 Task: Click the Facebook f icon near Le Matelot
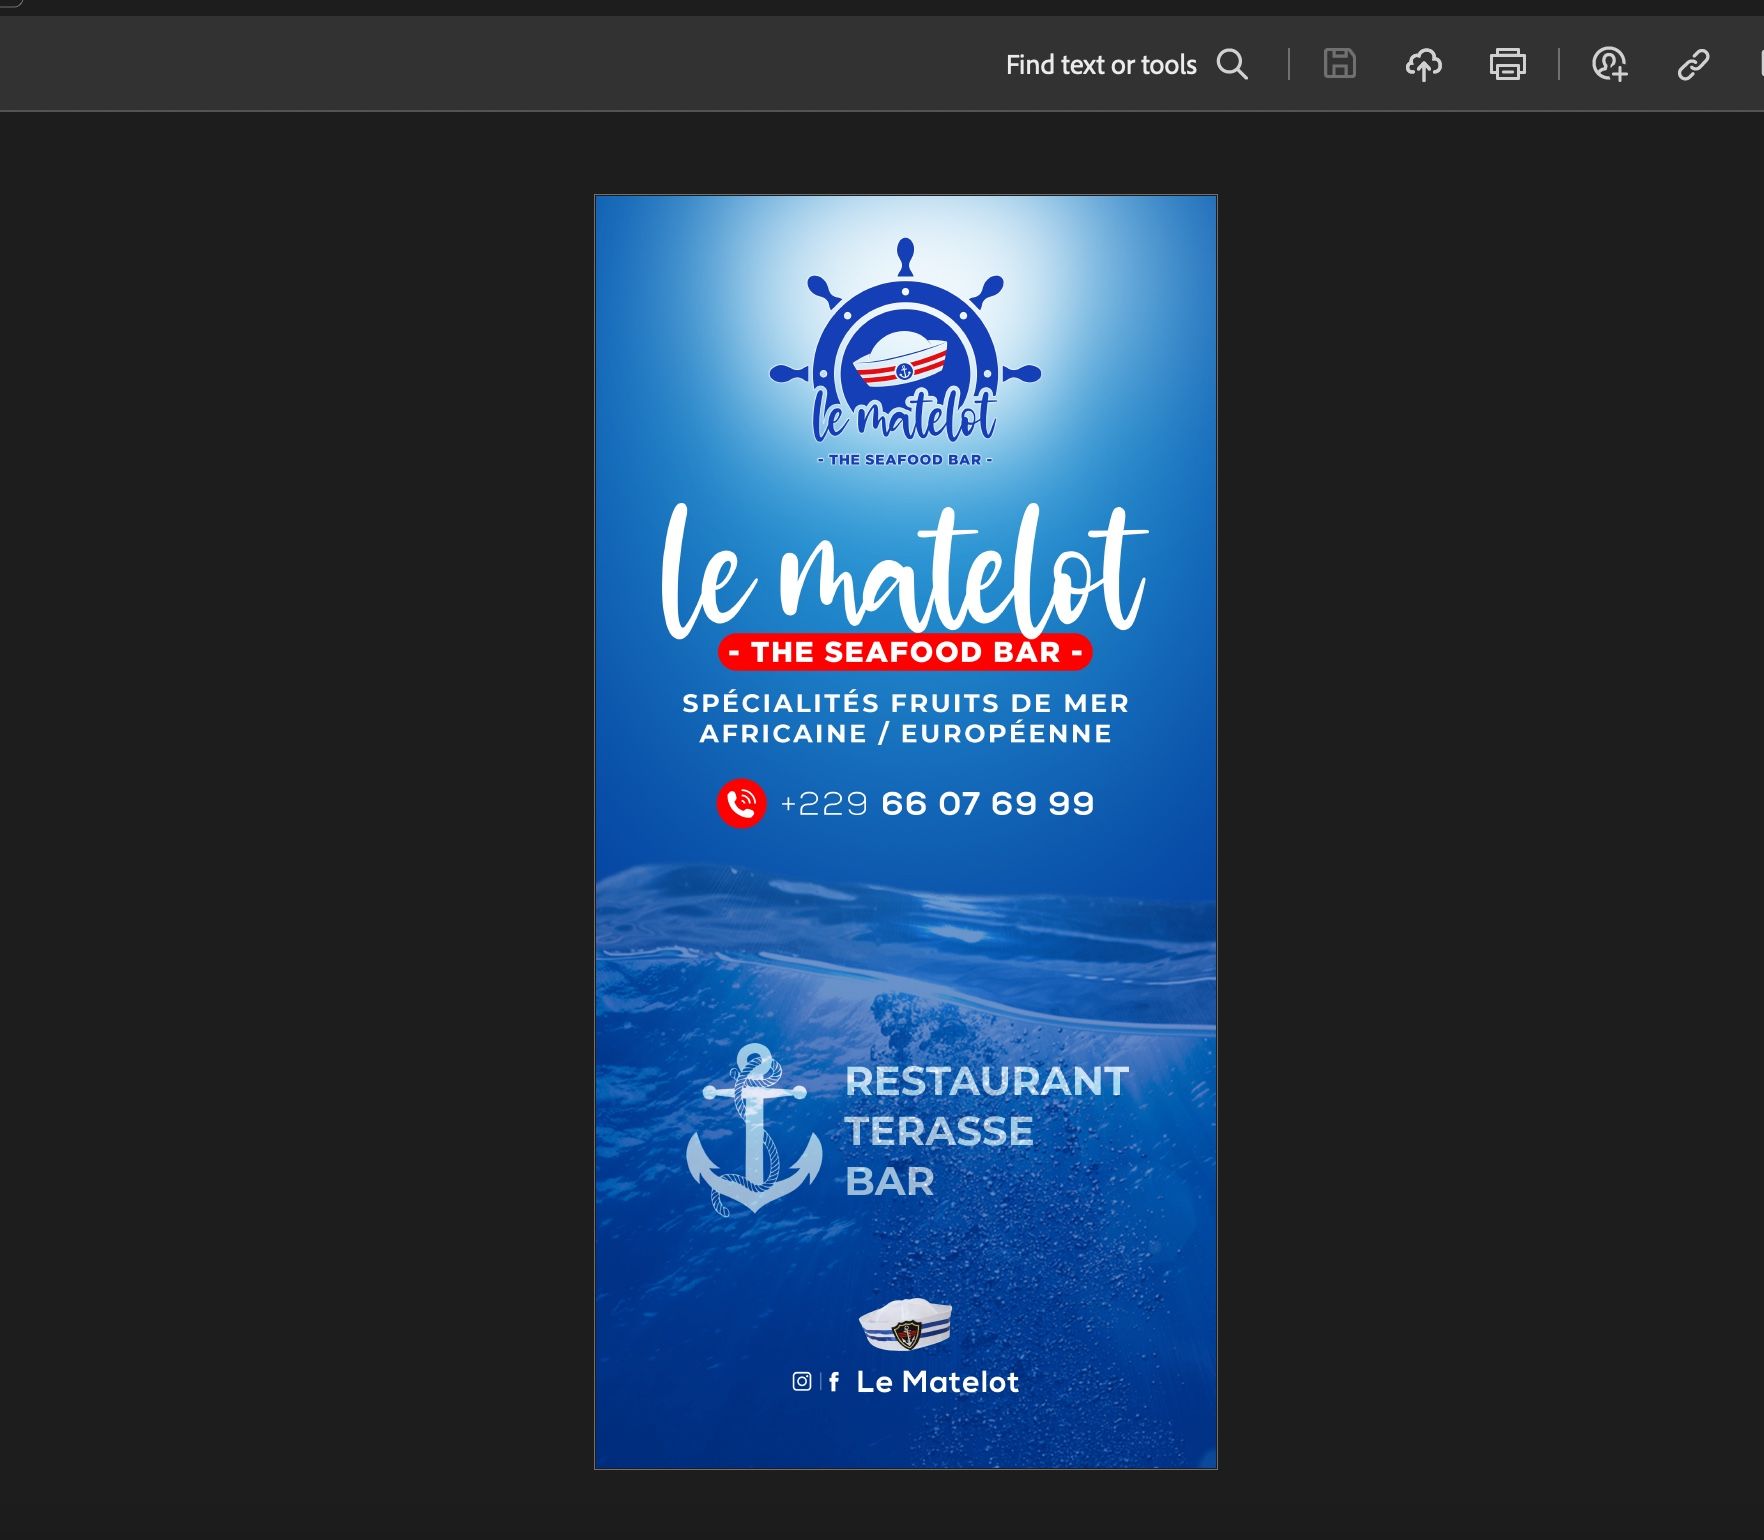834,1381
